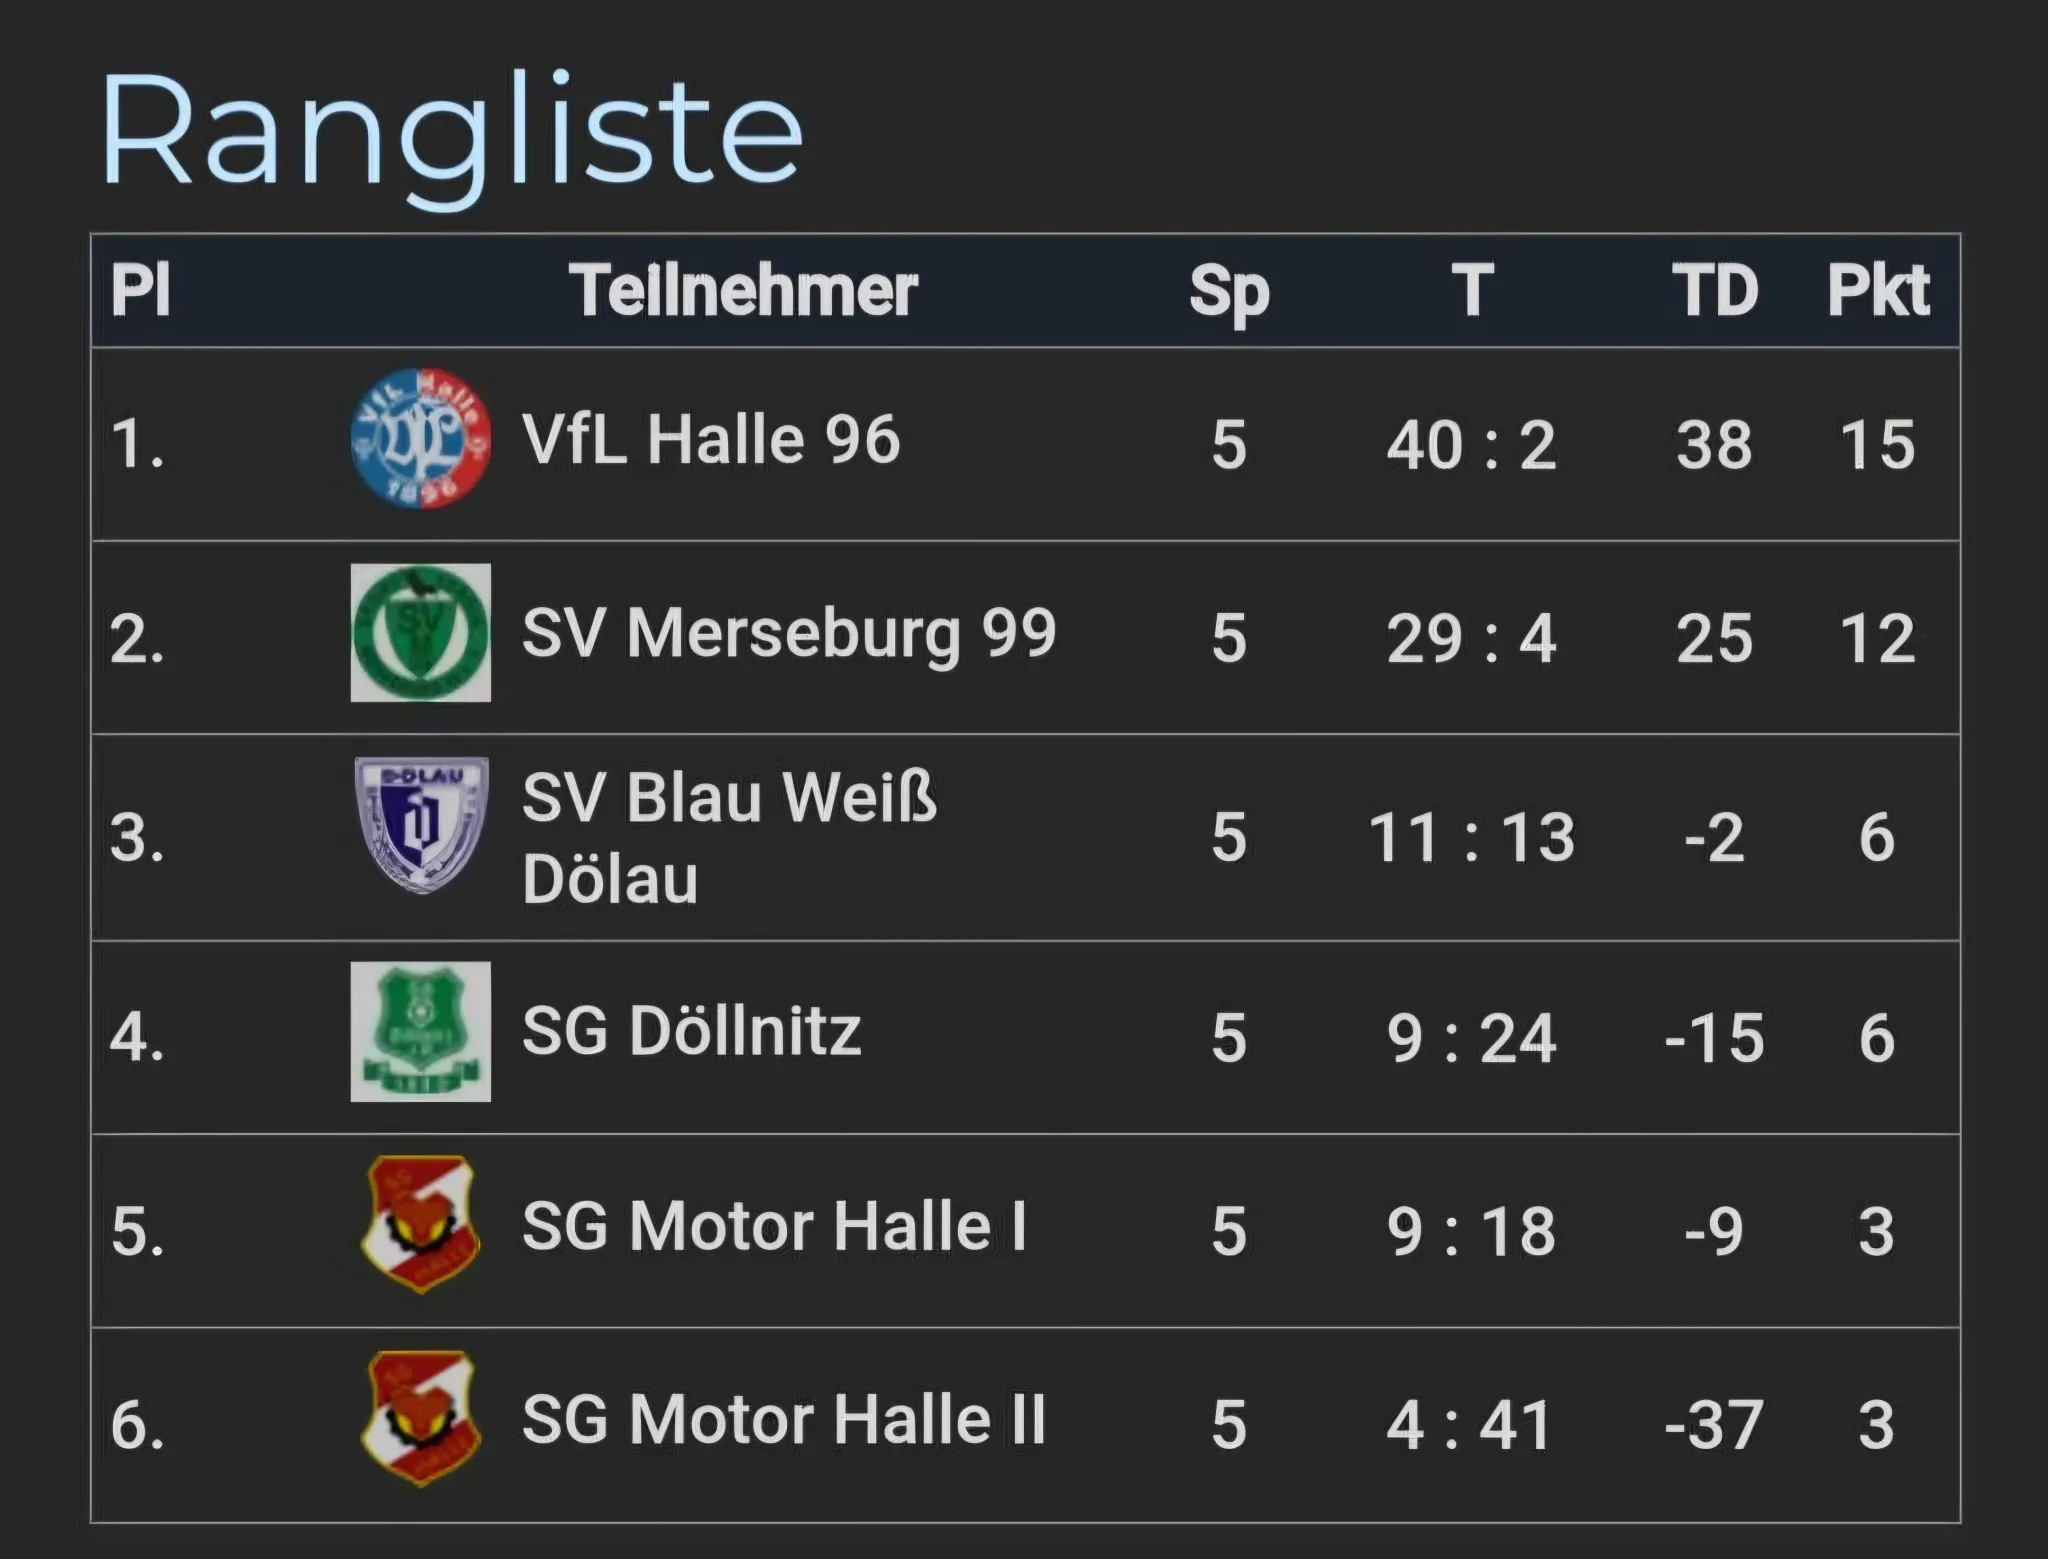Open the SV Merseburg 99 team link
This screenshot has height=1559, width=2048.
click(x=788, y=634)
